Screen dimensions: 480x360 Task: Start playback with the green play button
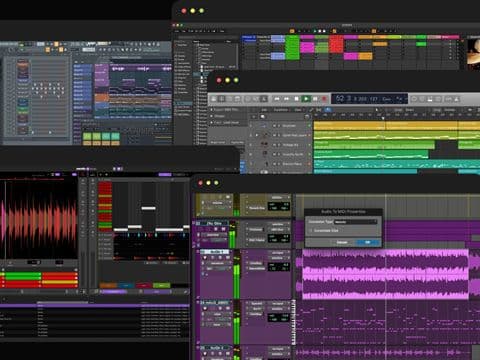(306, 99)
